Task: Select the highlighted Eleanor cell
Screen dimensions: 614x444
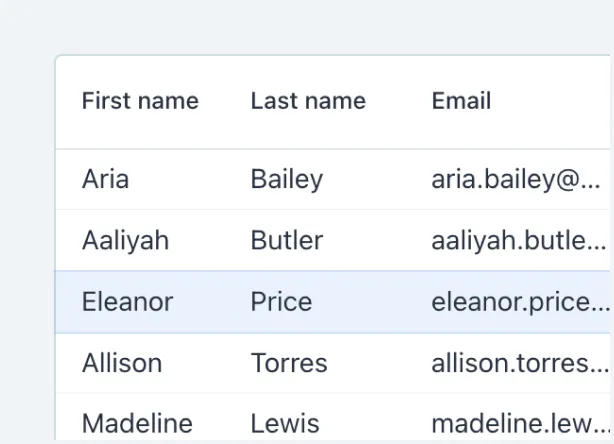Action: click(127, 302)
